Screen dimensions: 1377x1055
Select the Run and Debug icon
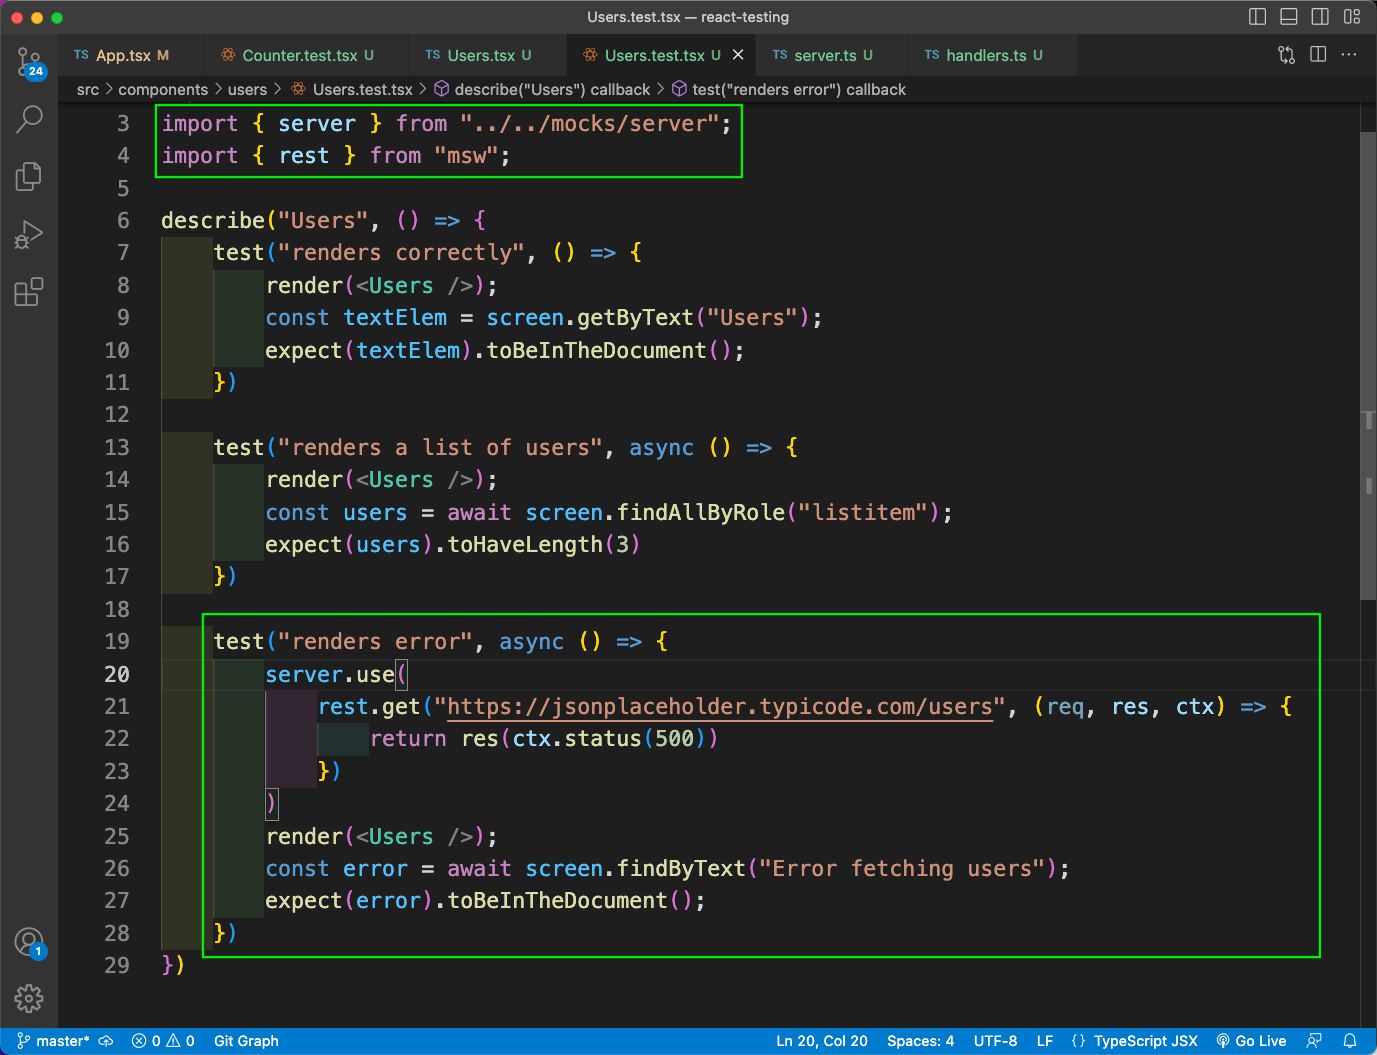pos(28,234)
